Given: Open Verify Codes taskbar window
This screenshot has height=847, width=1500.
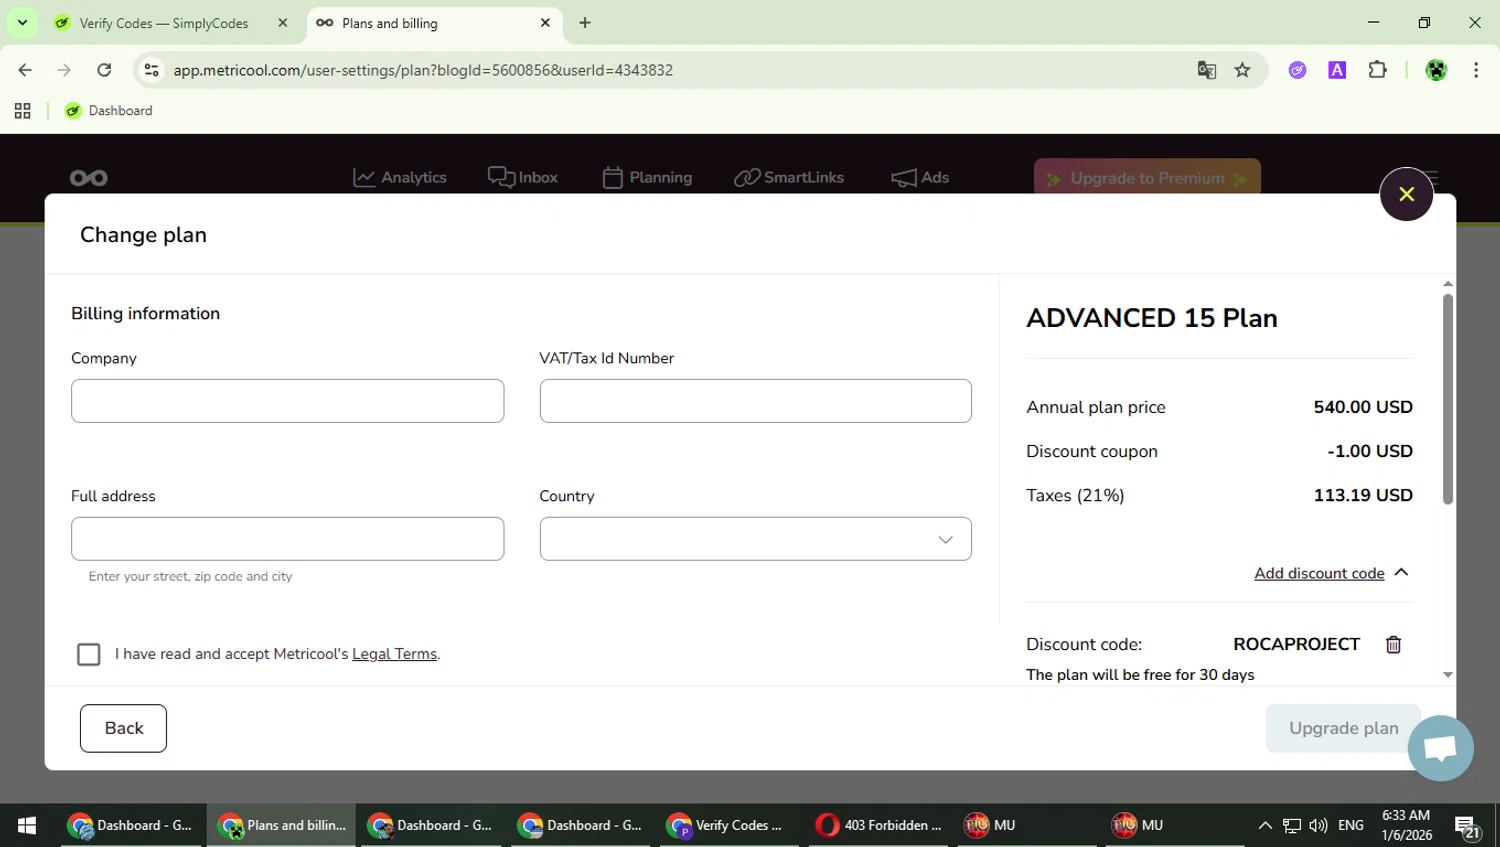Looking at the screenshot, I should pos(729,825).
